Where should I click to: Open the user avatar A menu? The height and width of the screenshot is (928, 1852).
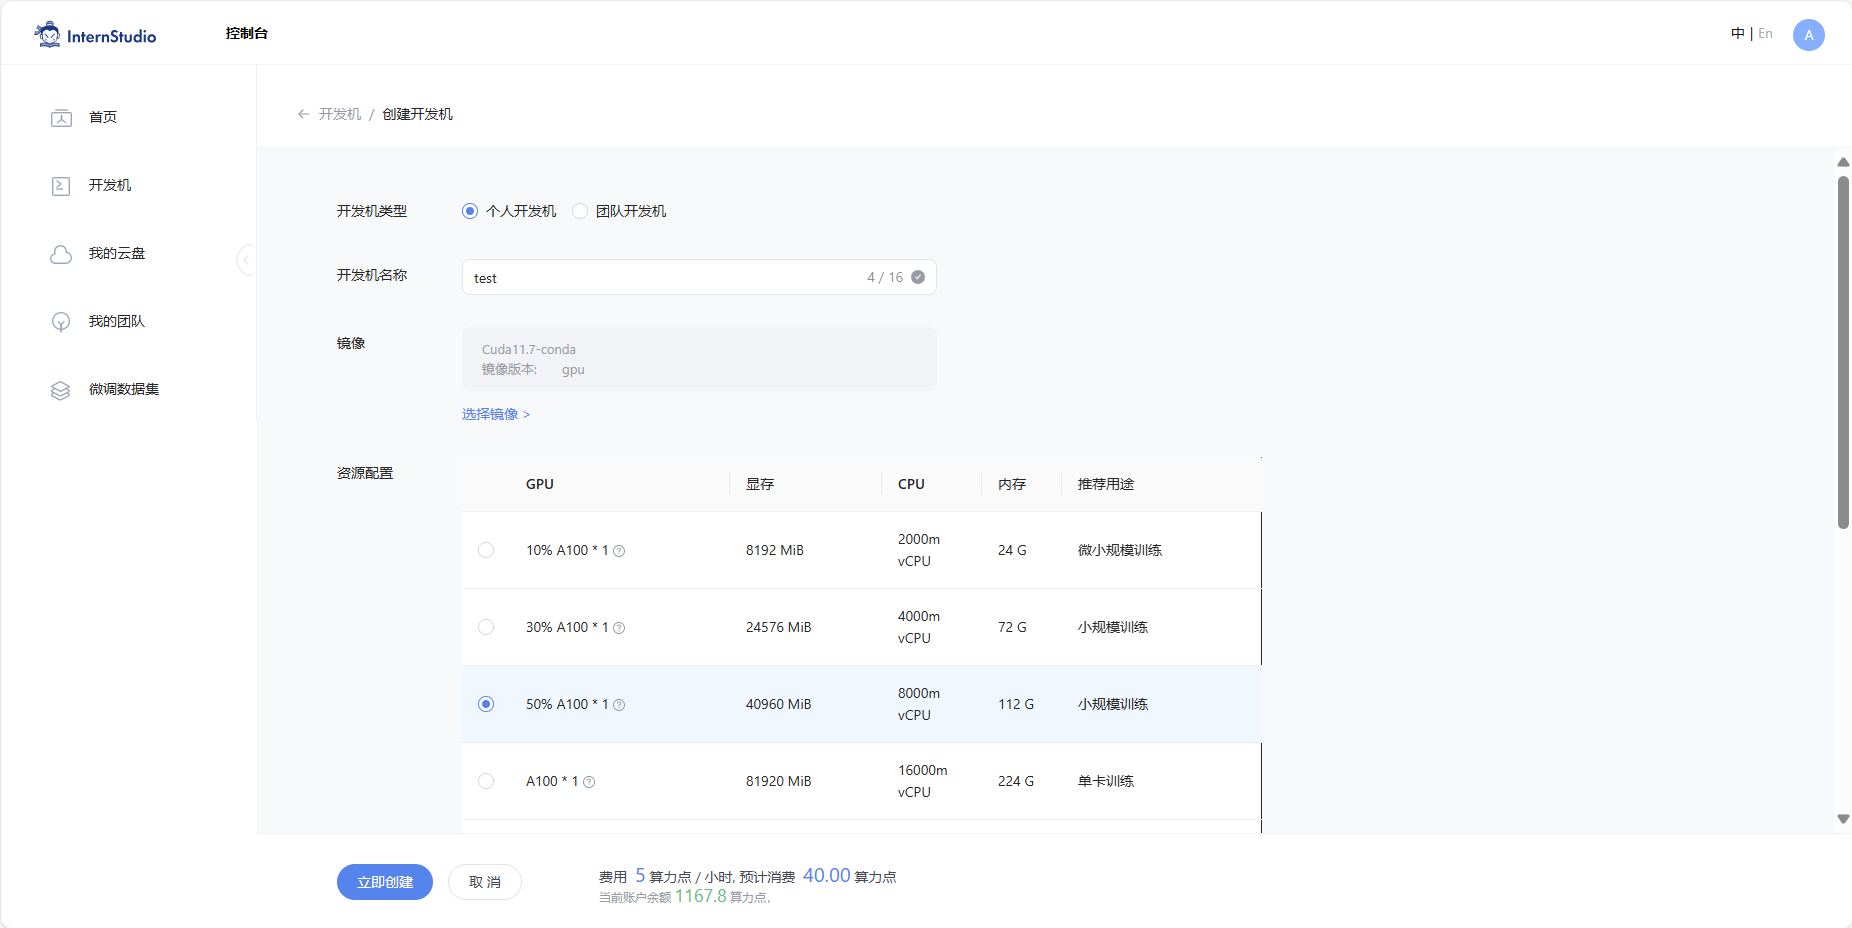point(1808,35)
